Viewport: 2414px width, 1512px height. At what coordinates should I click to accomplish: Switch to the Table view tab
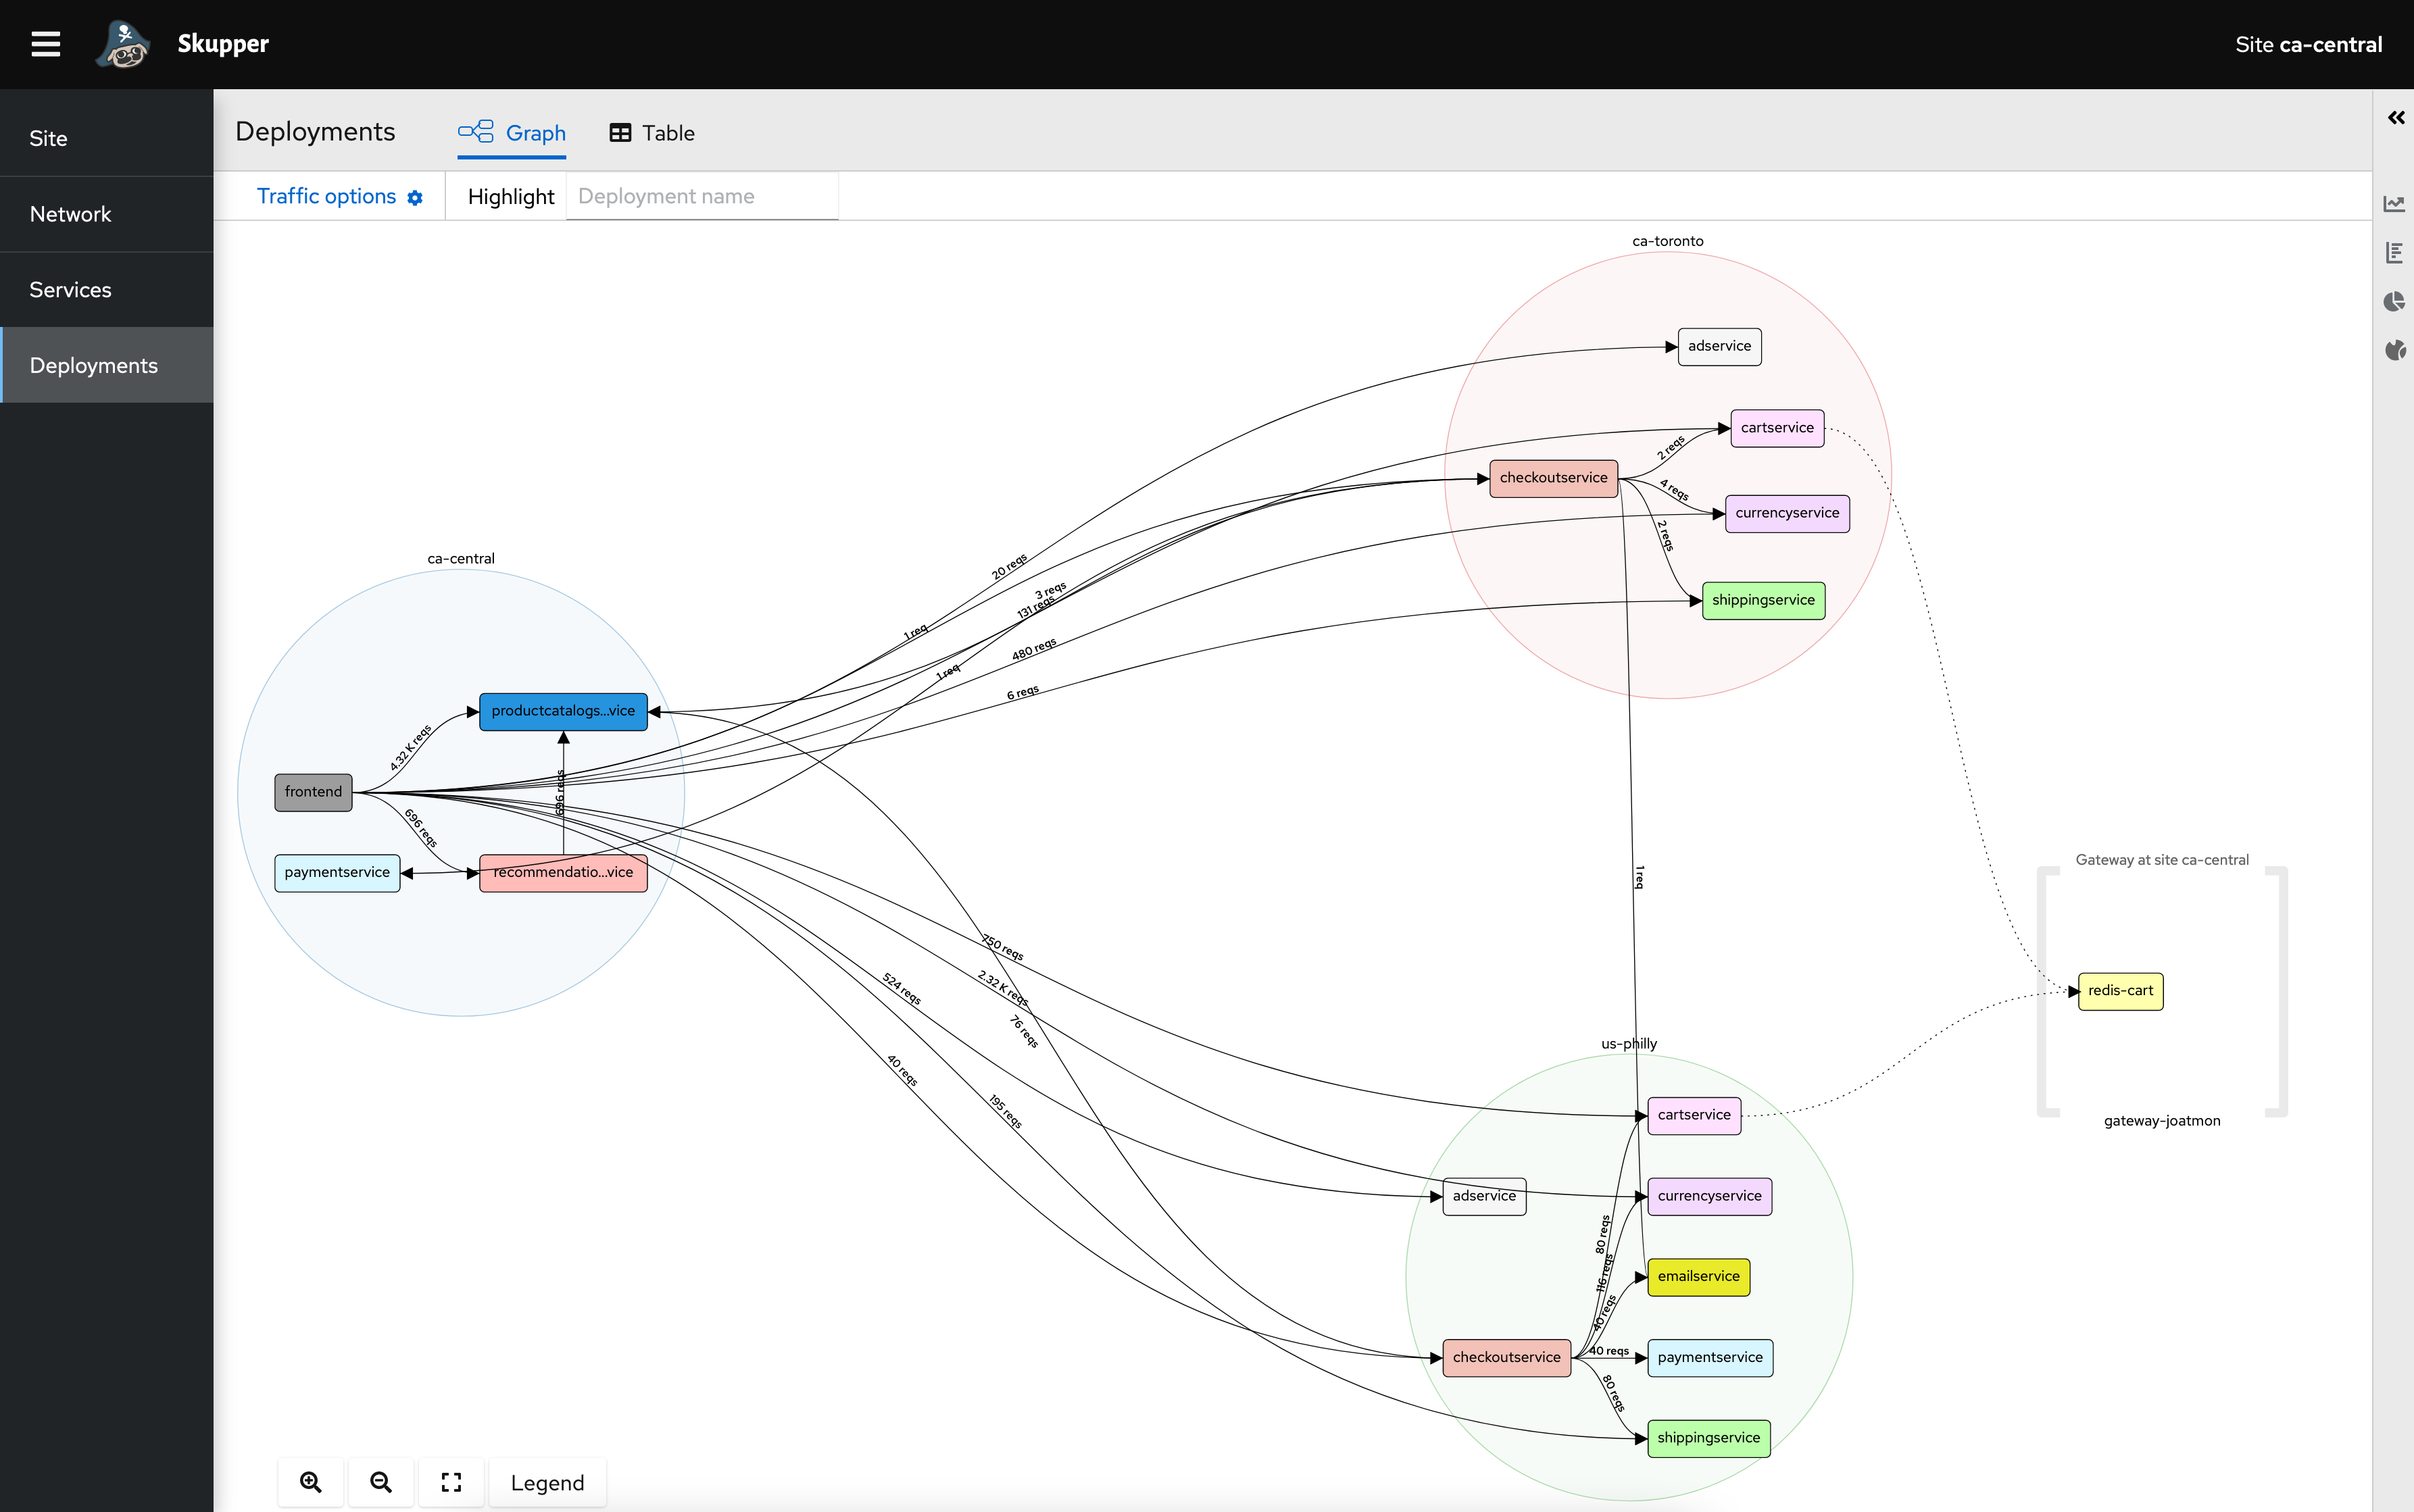652,133
